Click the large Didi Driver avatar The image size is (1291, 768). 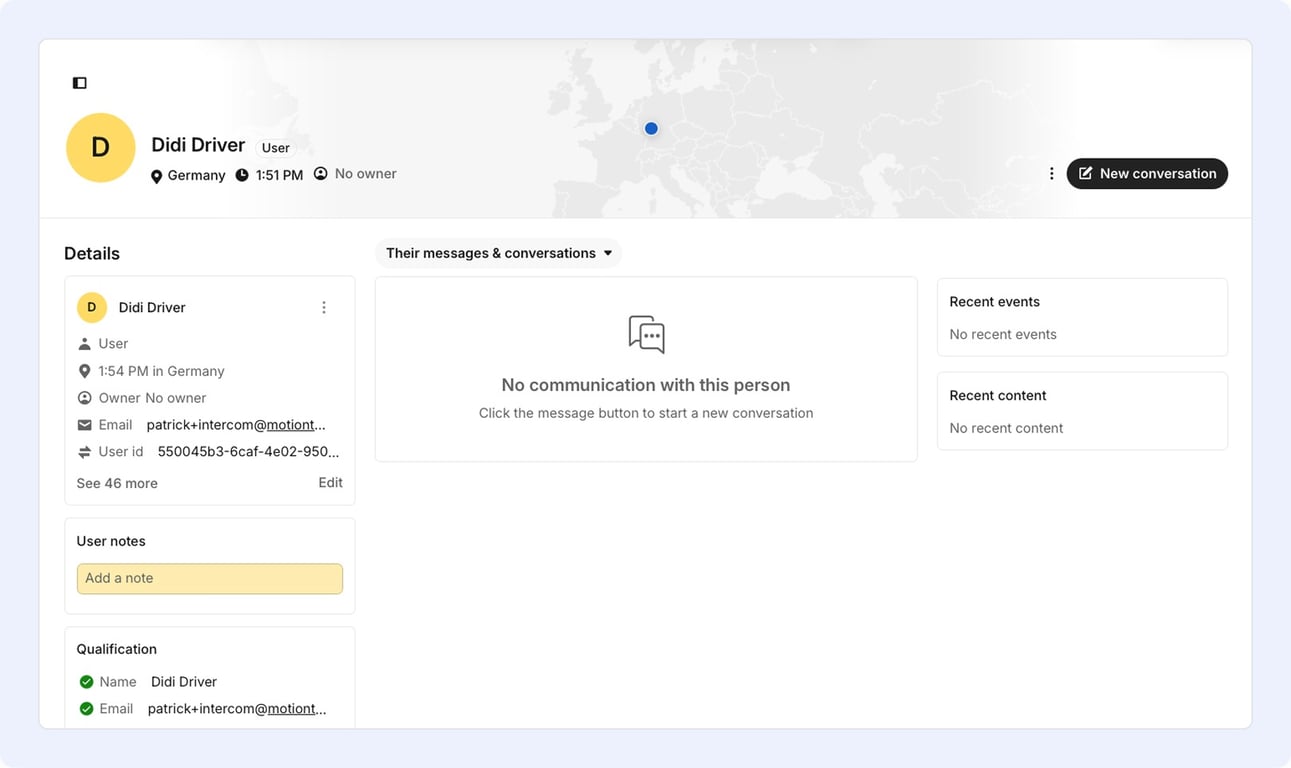tap(100, 148)
